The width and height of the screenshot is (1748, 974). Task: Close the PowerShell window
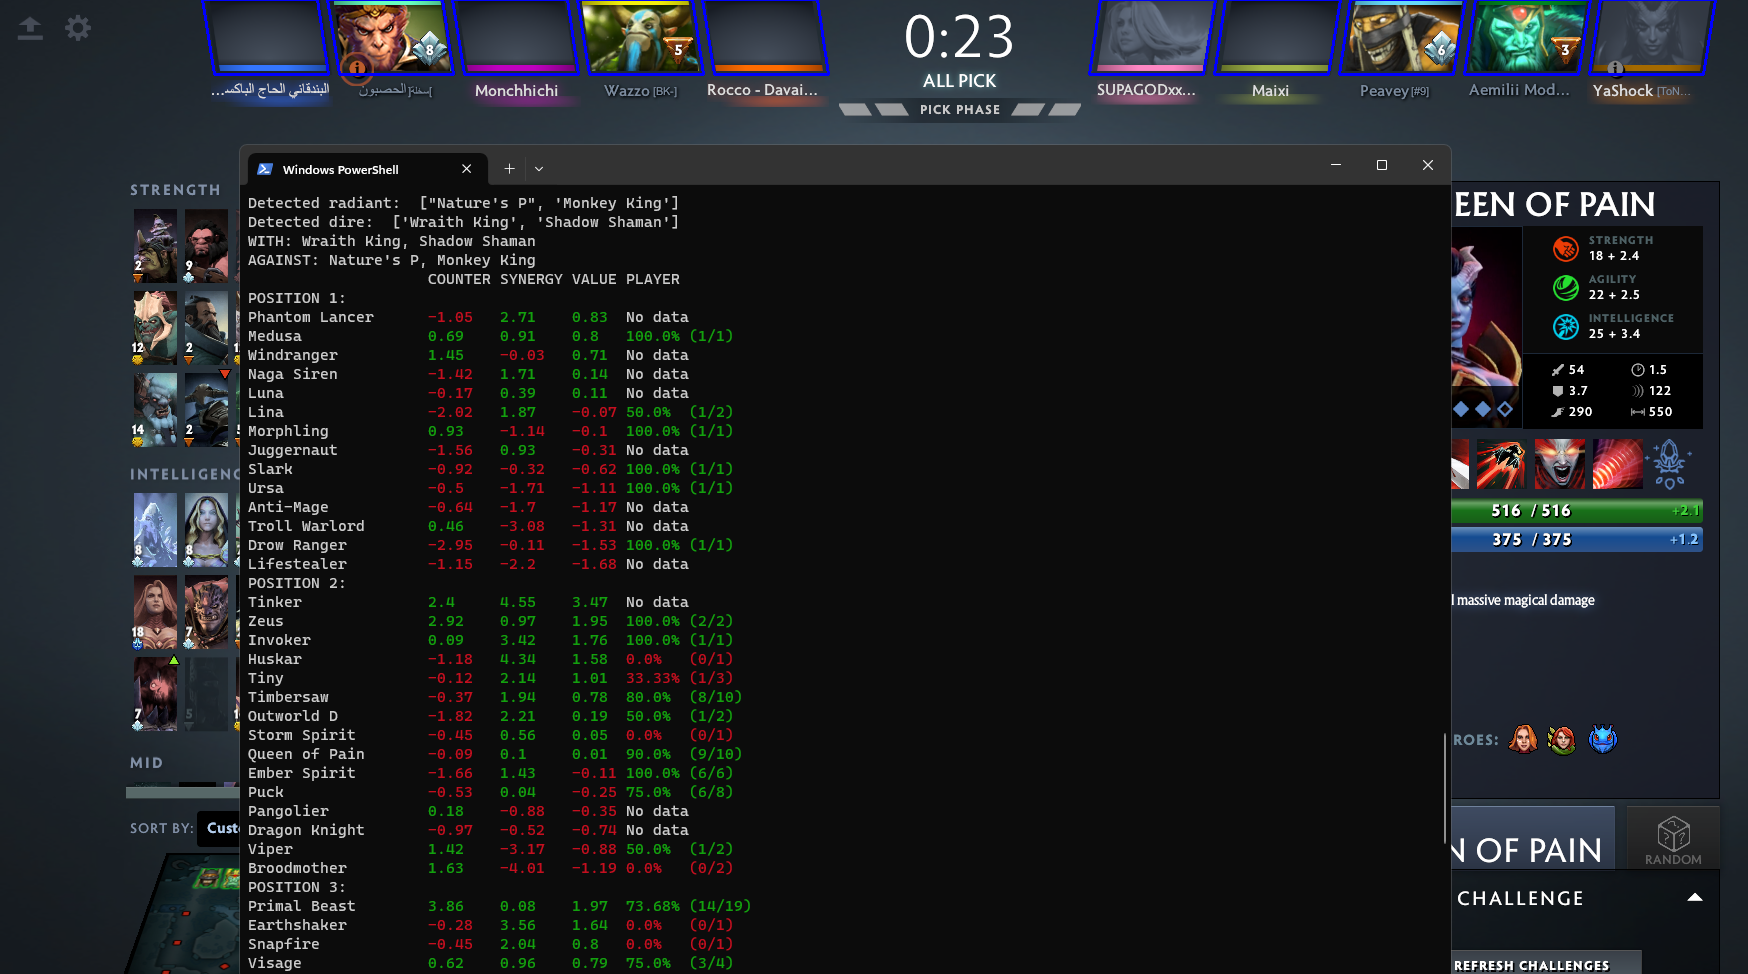click(x=1428, y=165)
